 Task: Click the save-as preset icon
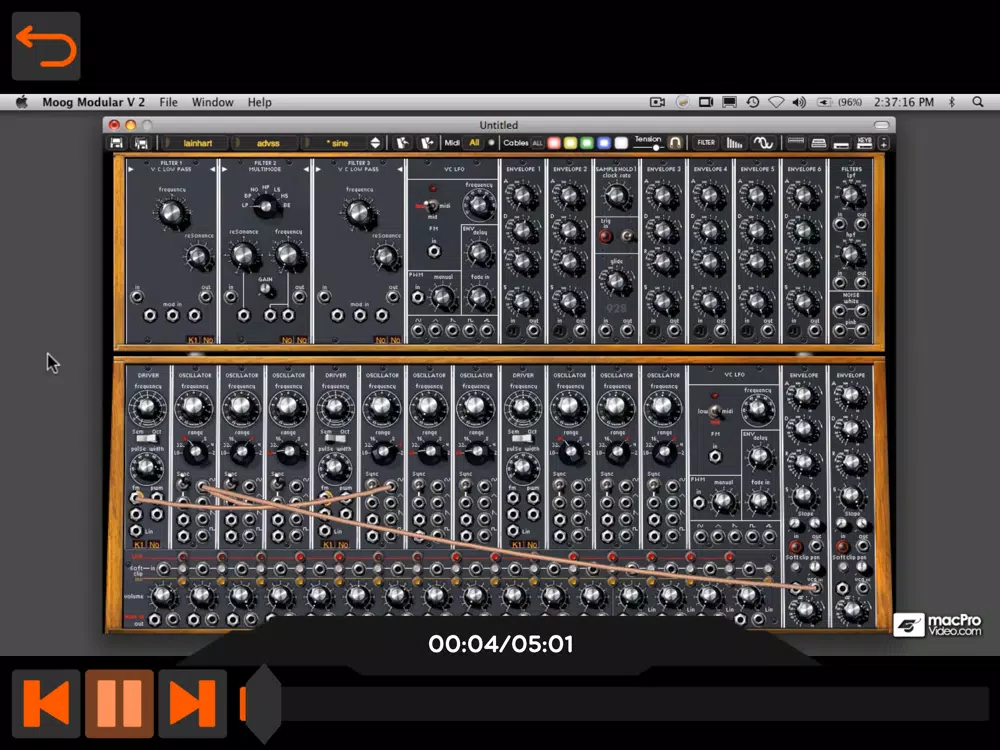tap(142, 143)
